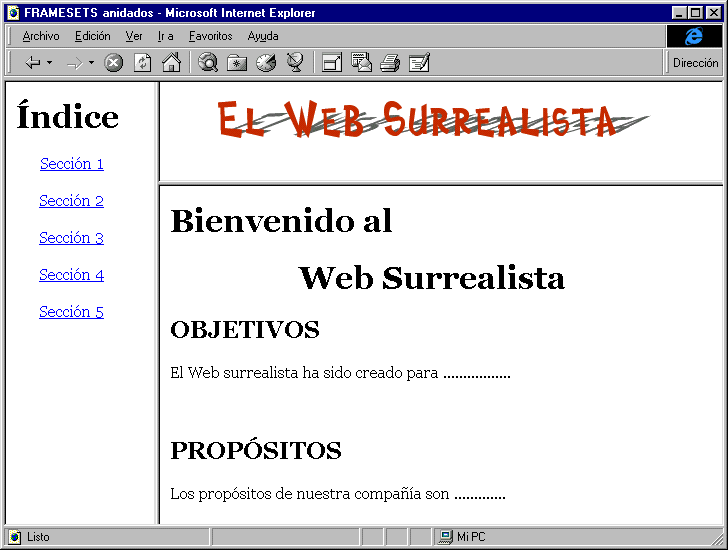Image resolution: width=728 pixels, height=550 pixels.
Task: Follow the Sección 1 link
Action: tap(72, 164)
